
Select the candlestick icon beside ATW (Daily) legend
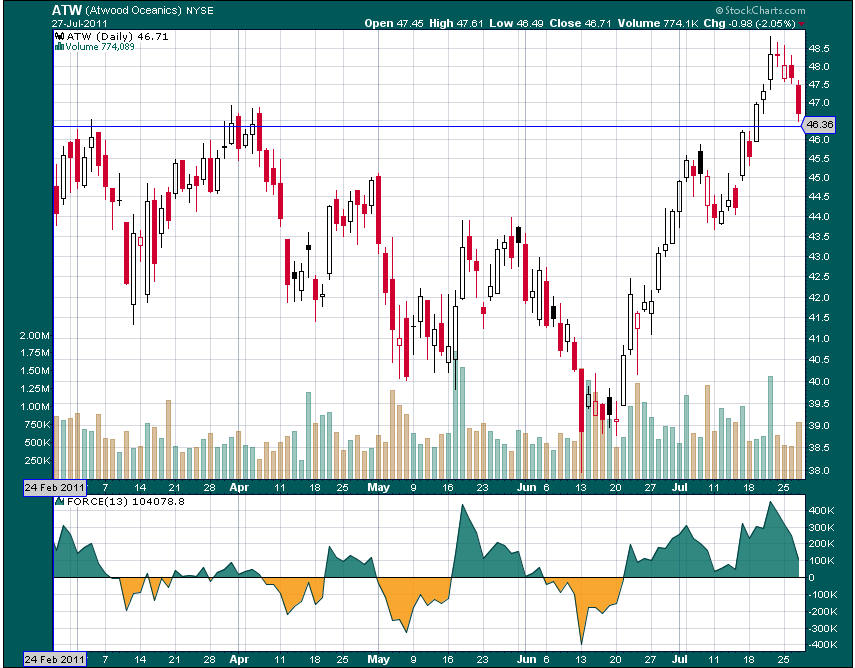click(x=57, y=35)
